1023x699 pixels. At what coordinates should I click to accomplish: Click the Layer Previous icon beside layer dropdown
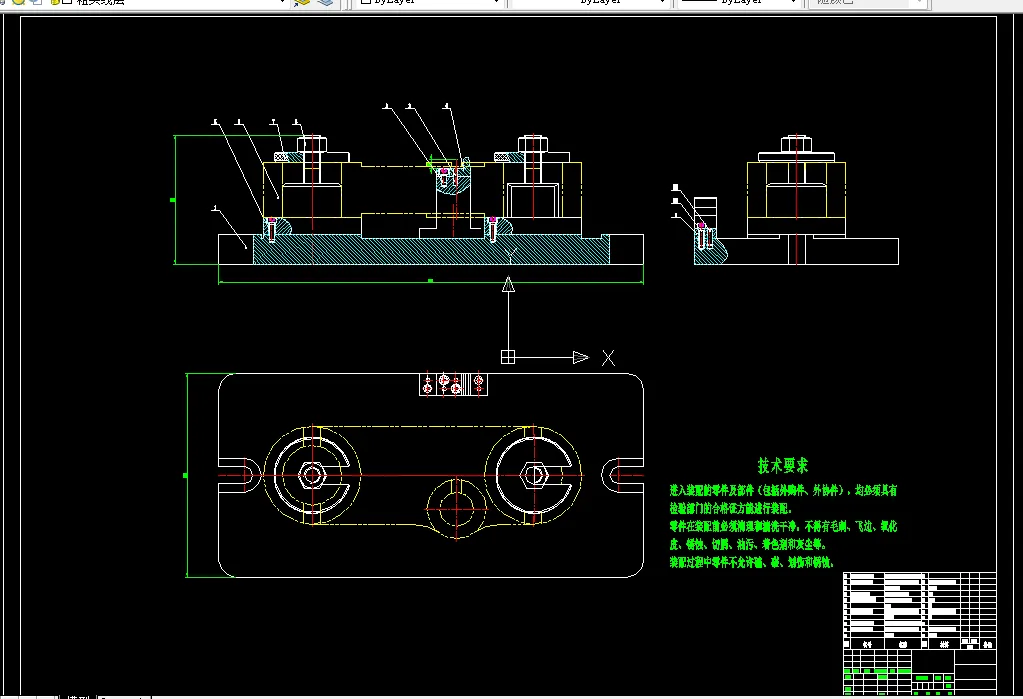303,2
